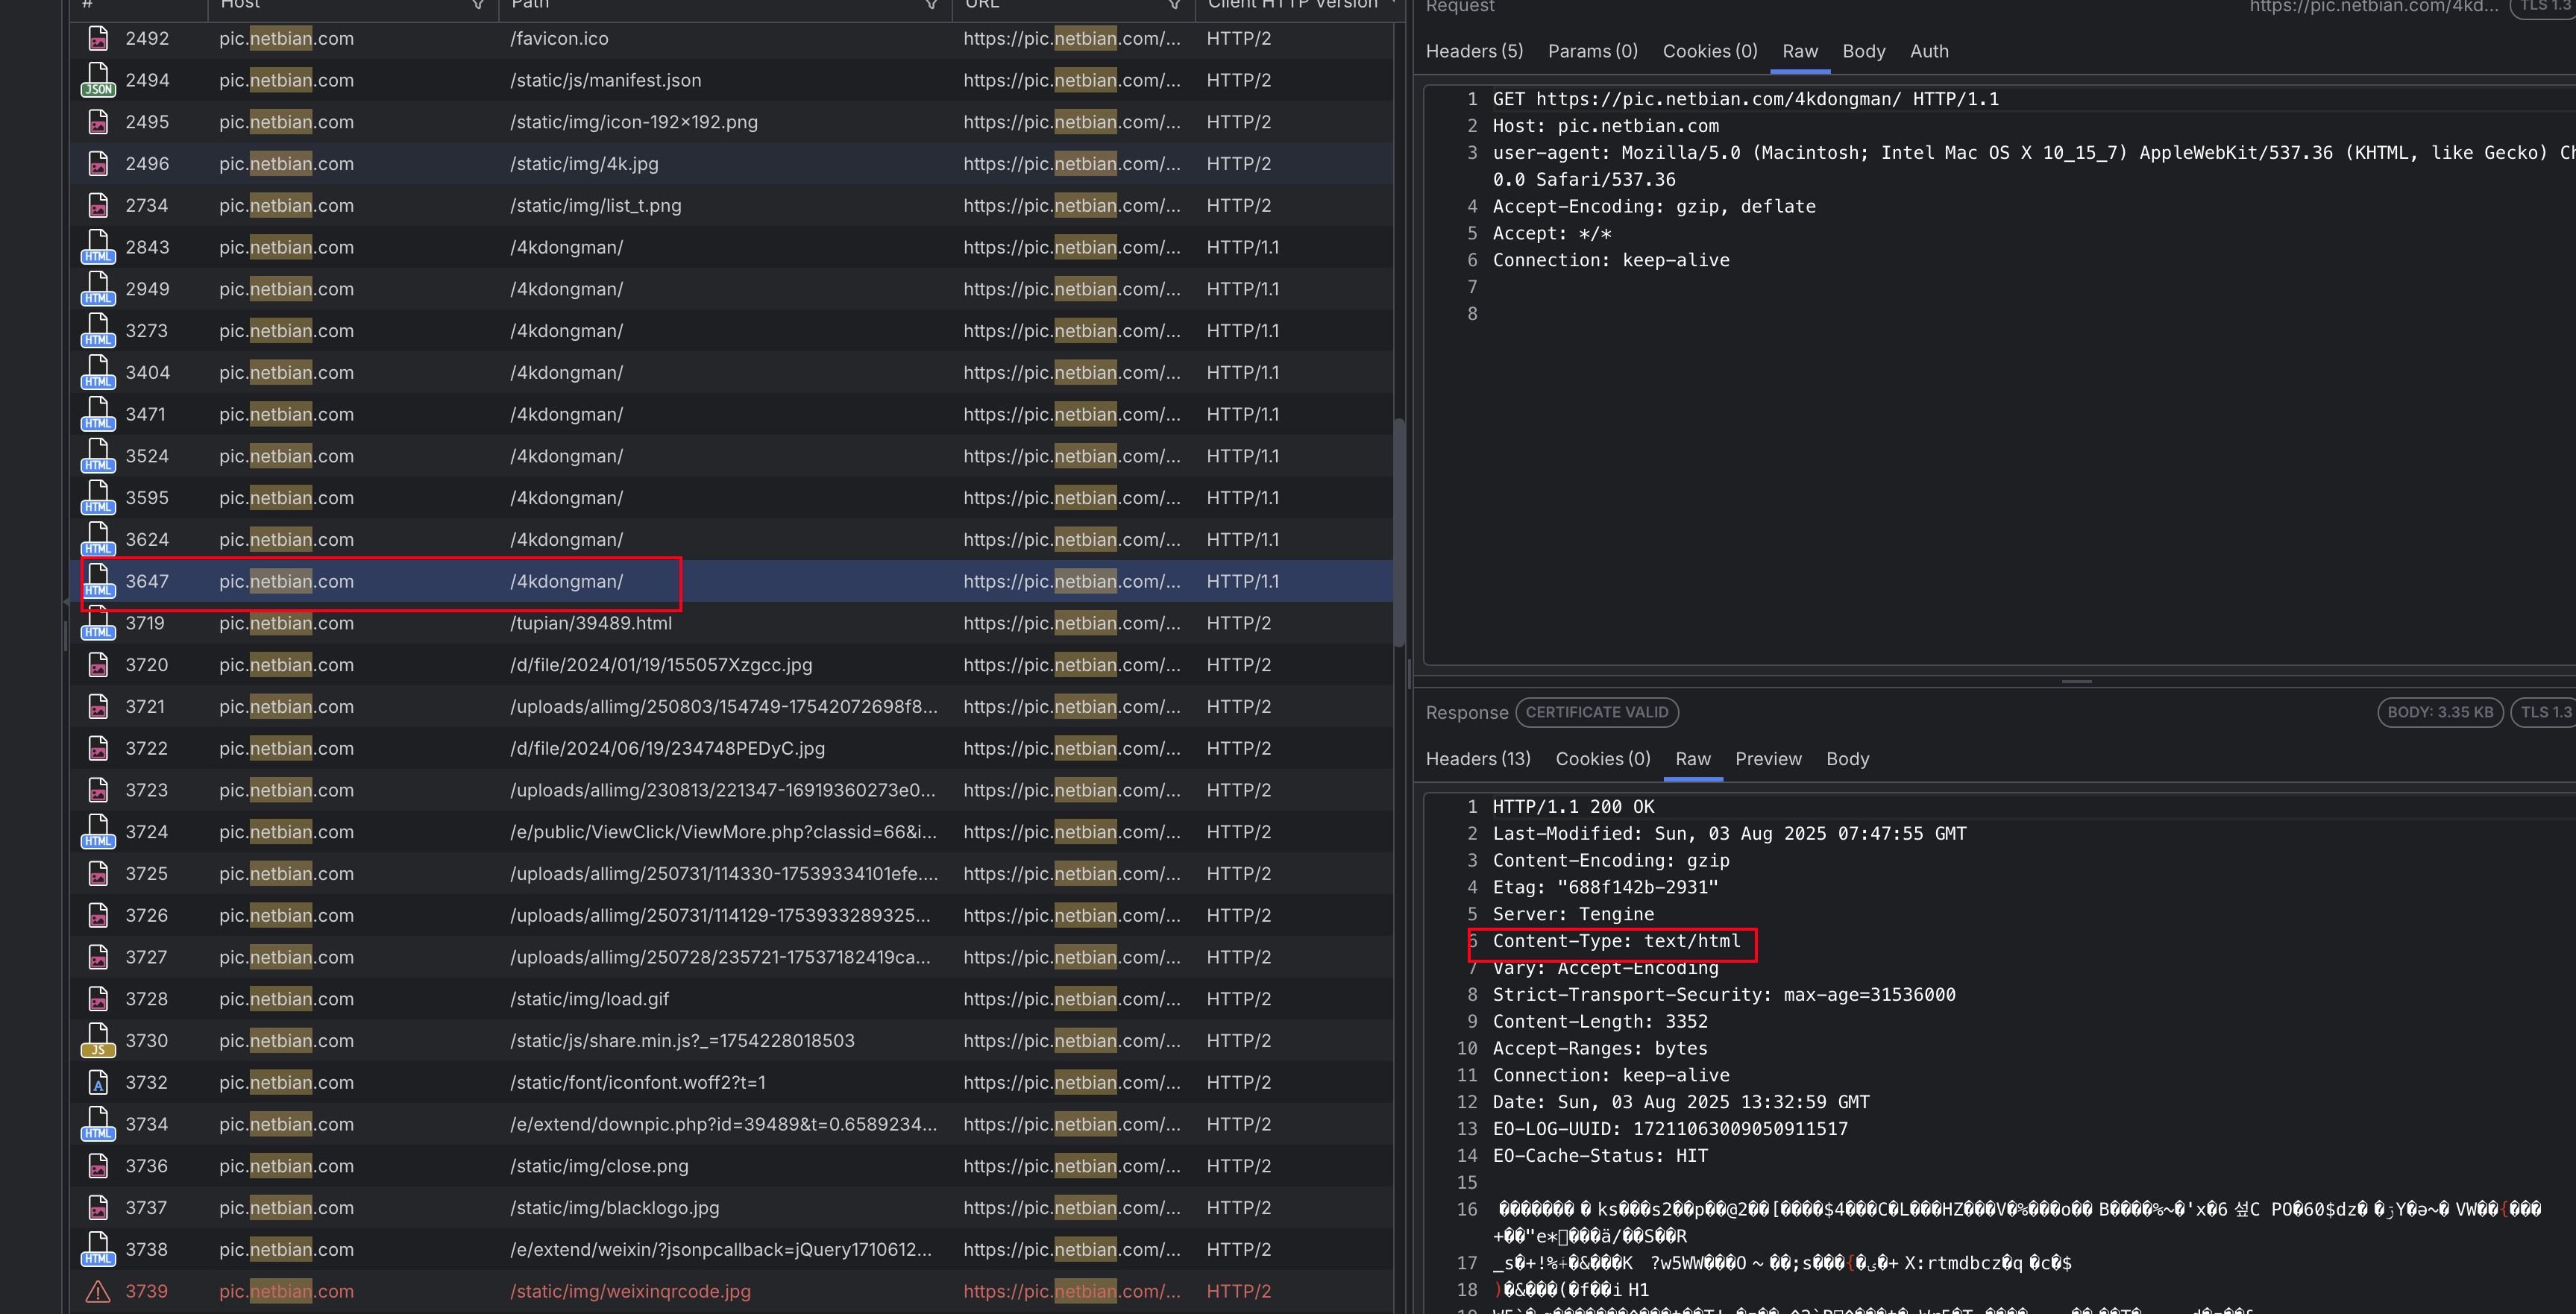Open the Host column filter
2576x1314 pixels.
(x=478, y=5)
